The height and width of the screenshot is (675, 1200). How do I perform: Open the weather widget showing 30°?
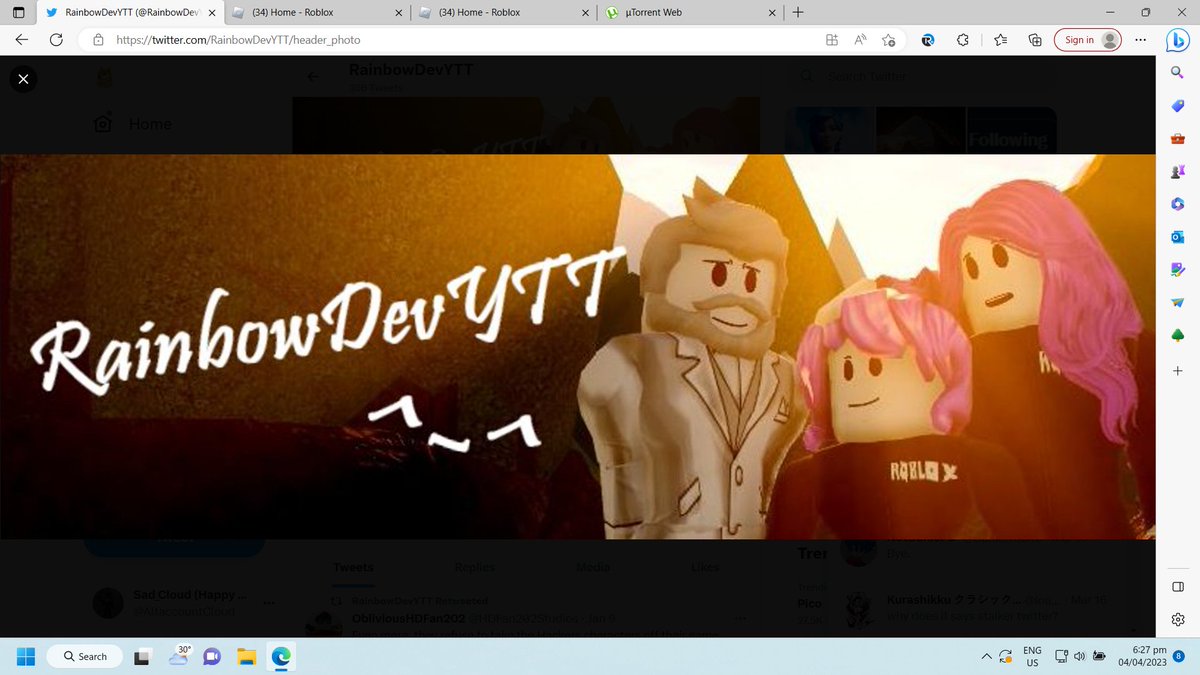[x=180, y=656]
